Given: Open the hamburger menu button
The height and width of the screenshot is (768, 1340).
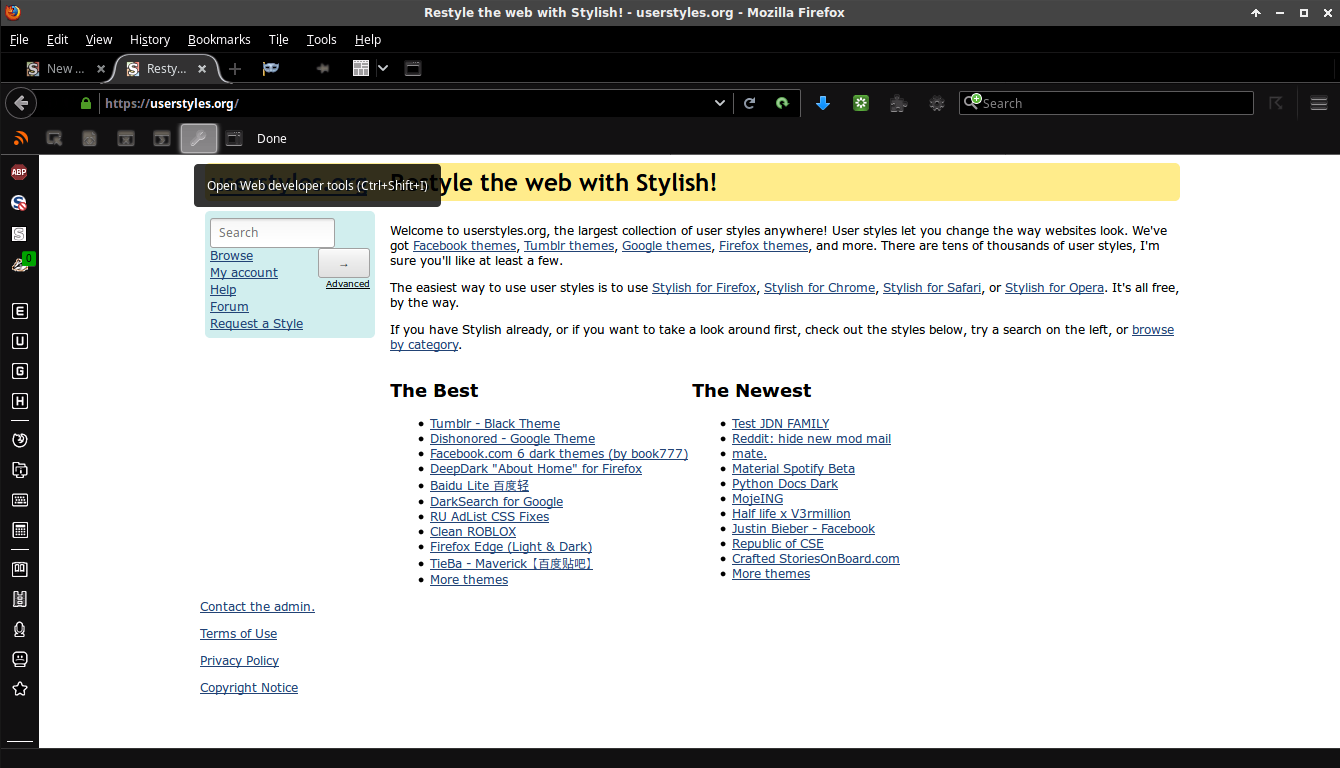Looking at the screenshot, I should click(x=1318, y=103).
